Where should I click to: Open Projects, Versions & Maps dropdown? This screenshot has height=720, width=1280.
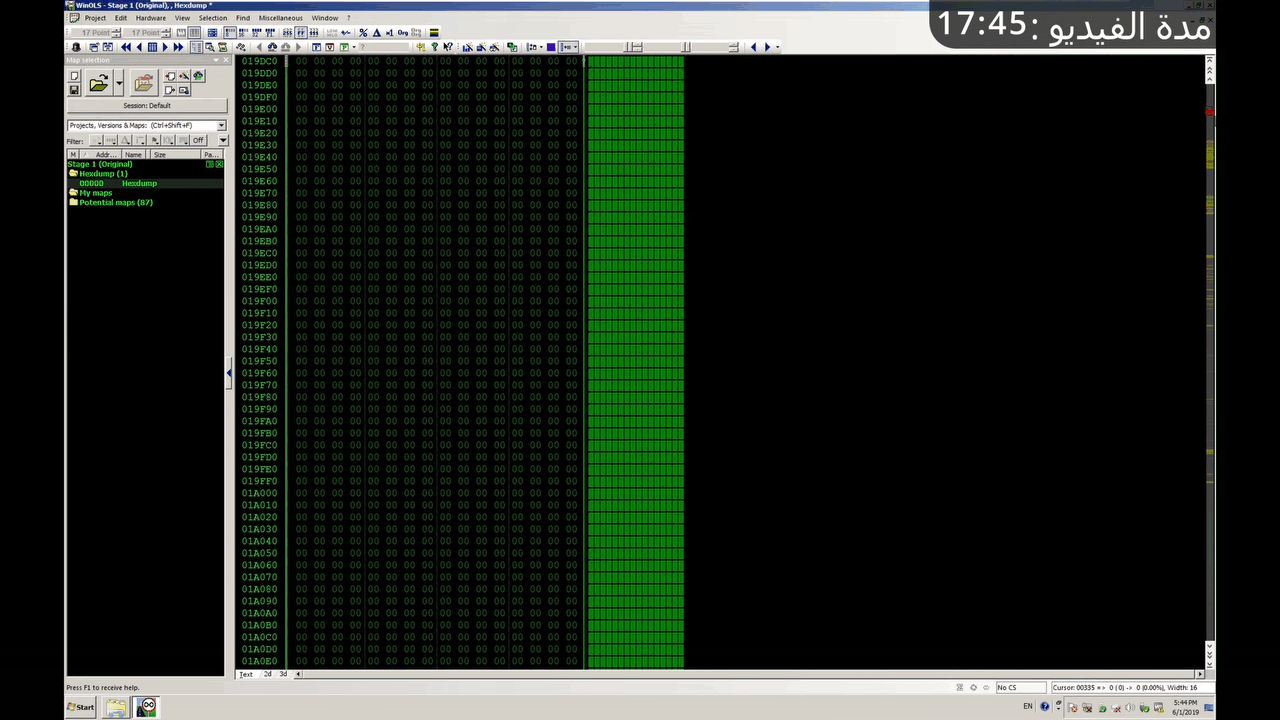click(221, 126)
